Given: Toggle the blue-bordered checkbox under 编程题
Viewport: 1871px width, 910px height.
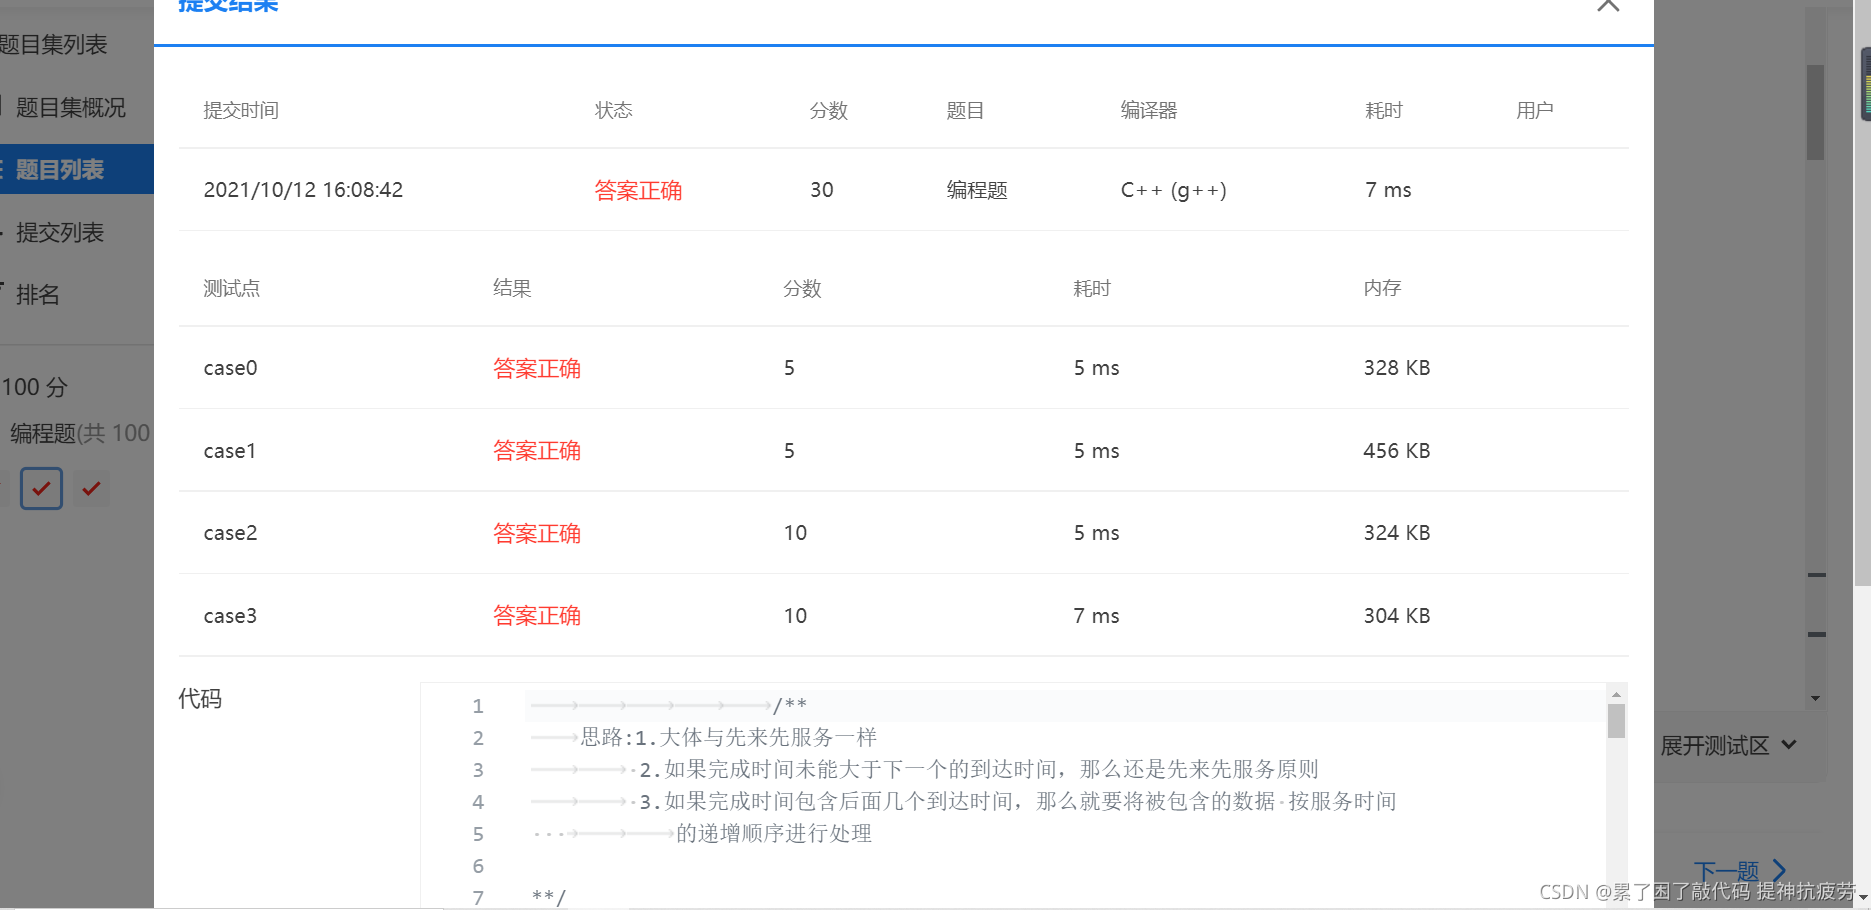Looking at the screenshot, I should coord(41,488).
